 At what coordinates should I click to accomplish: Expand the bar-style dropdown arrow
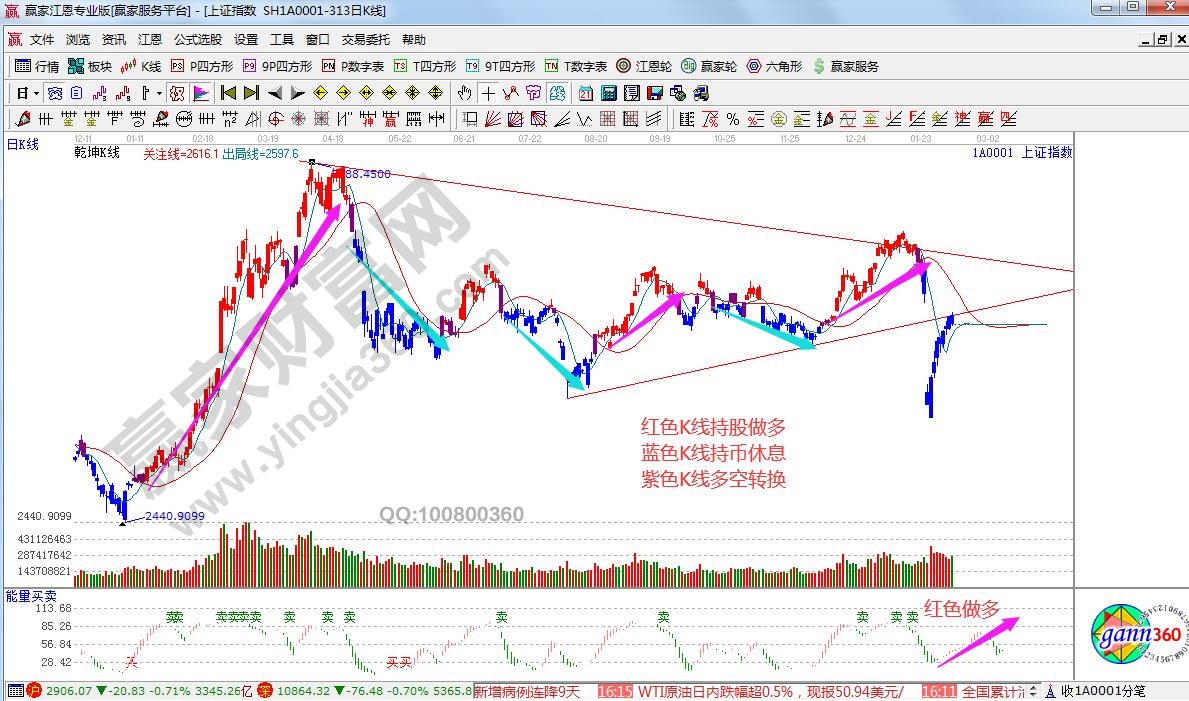click(x=159, y=93)
